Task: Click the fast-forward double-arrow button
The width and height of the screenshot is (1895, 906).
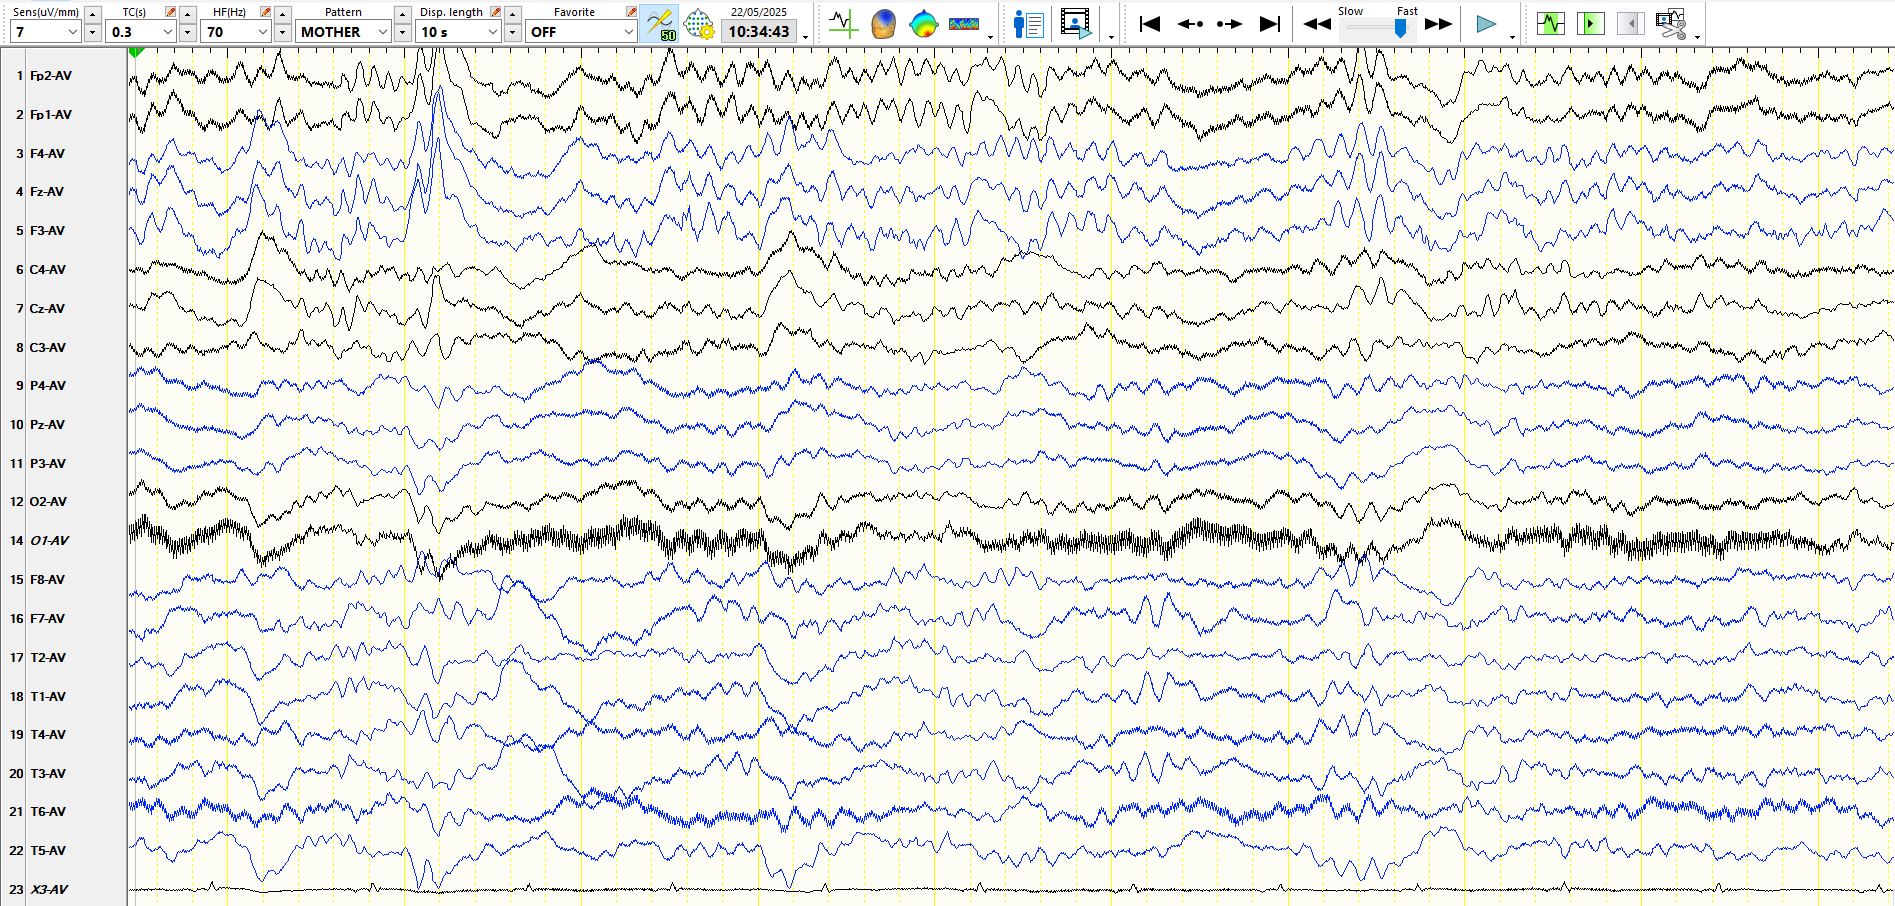Action: pos(1438,24)
